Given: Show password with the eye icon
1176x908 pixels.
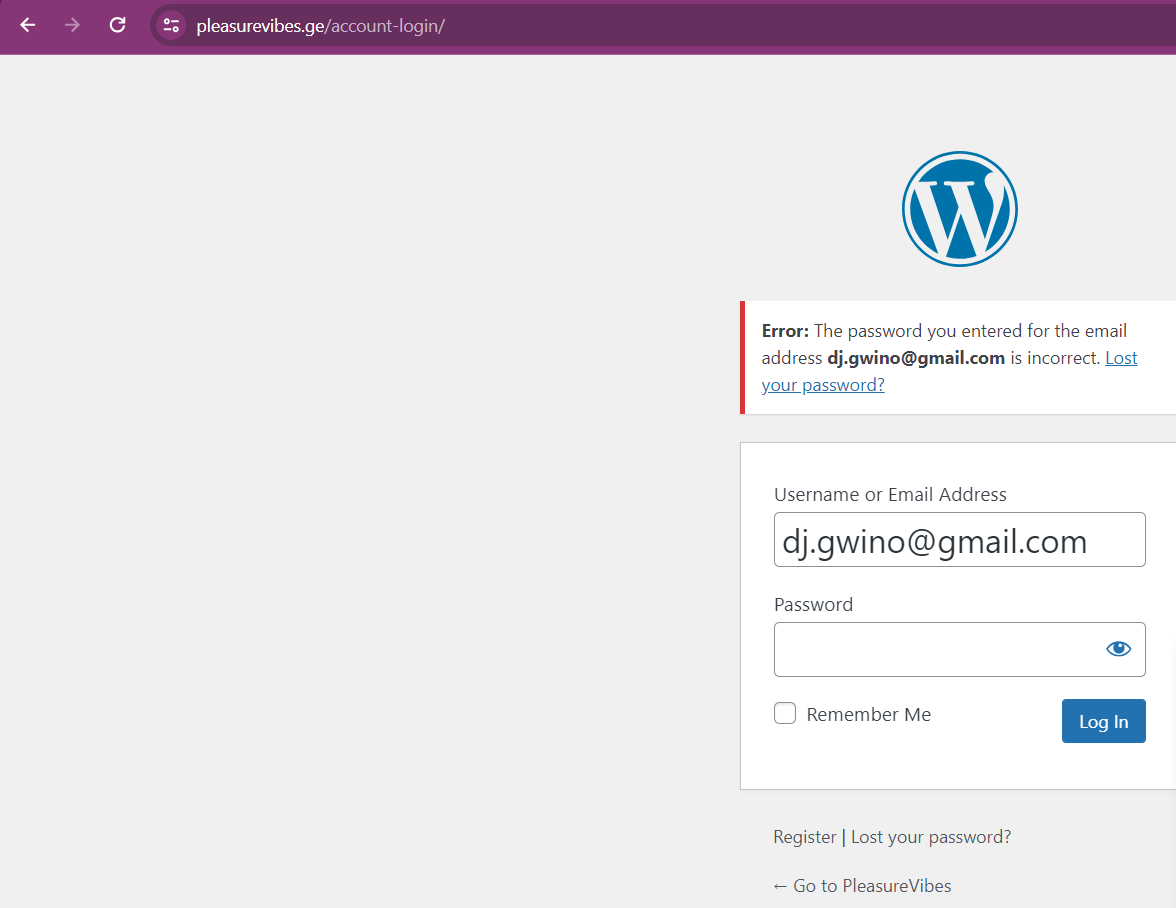Looking at the screenshot, I should (x=1118, y=649).
